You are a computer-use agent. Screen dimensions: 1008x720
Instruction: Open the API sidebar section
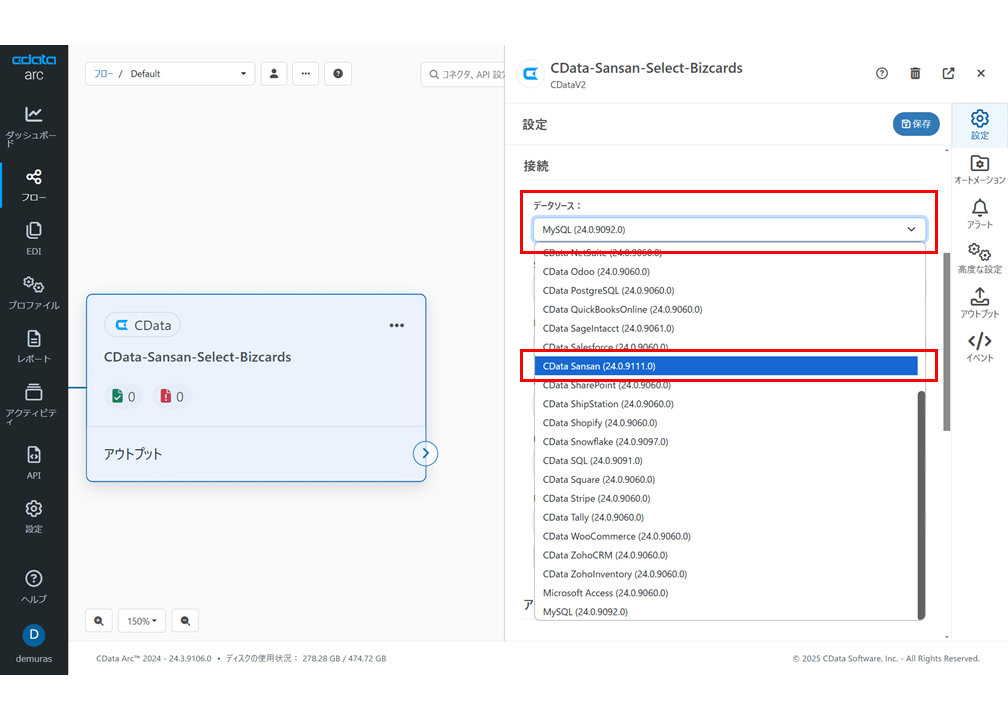33,463
